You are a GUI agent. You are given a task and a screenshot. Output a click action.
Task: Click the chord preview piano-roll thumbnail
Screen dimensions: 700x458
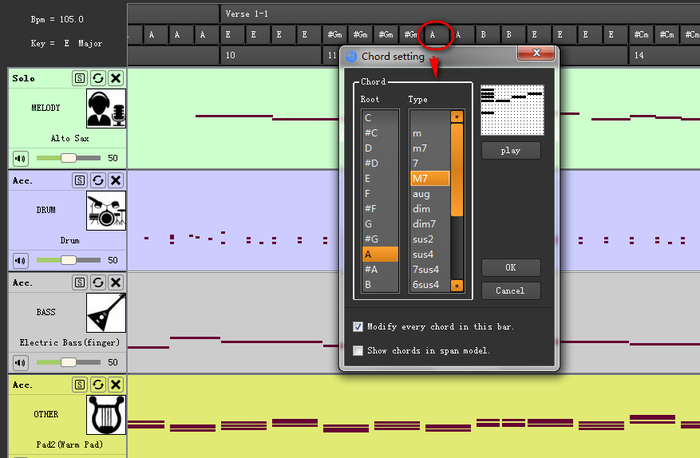point(512,110)
